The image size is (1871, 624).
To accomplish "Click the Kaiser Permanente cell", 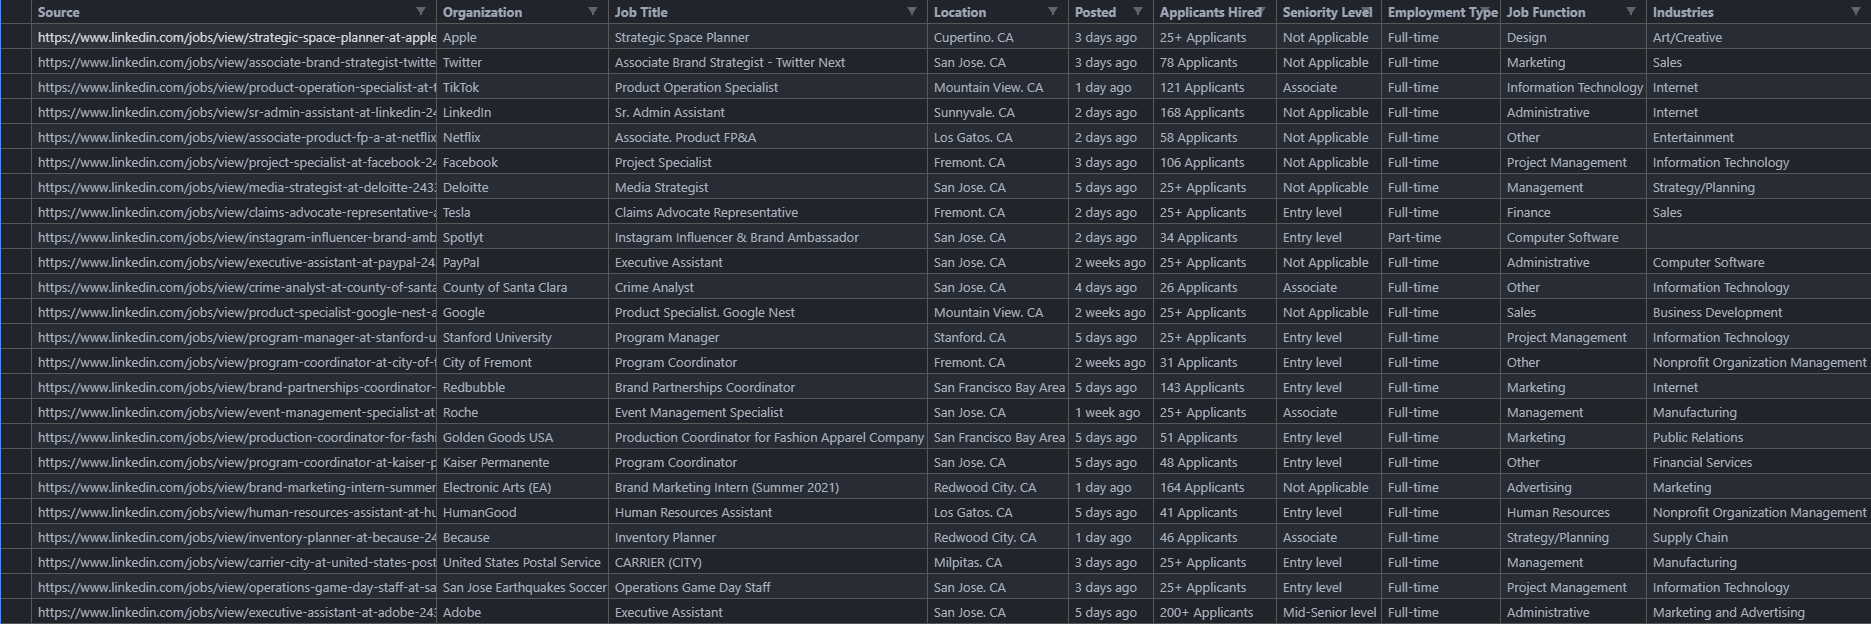I will click(x=523, y=462).
